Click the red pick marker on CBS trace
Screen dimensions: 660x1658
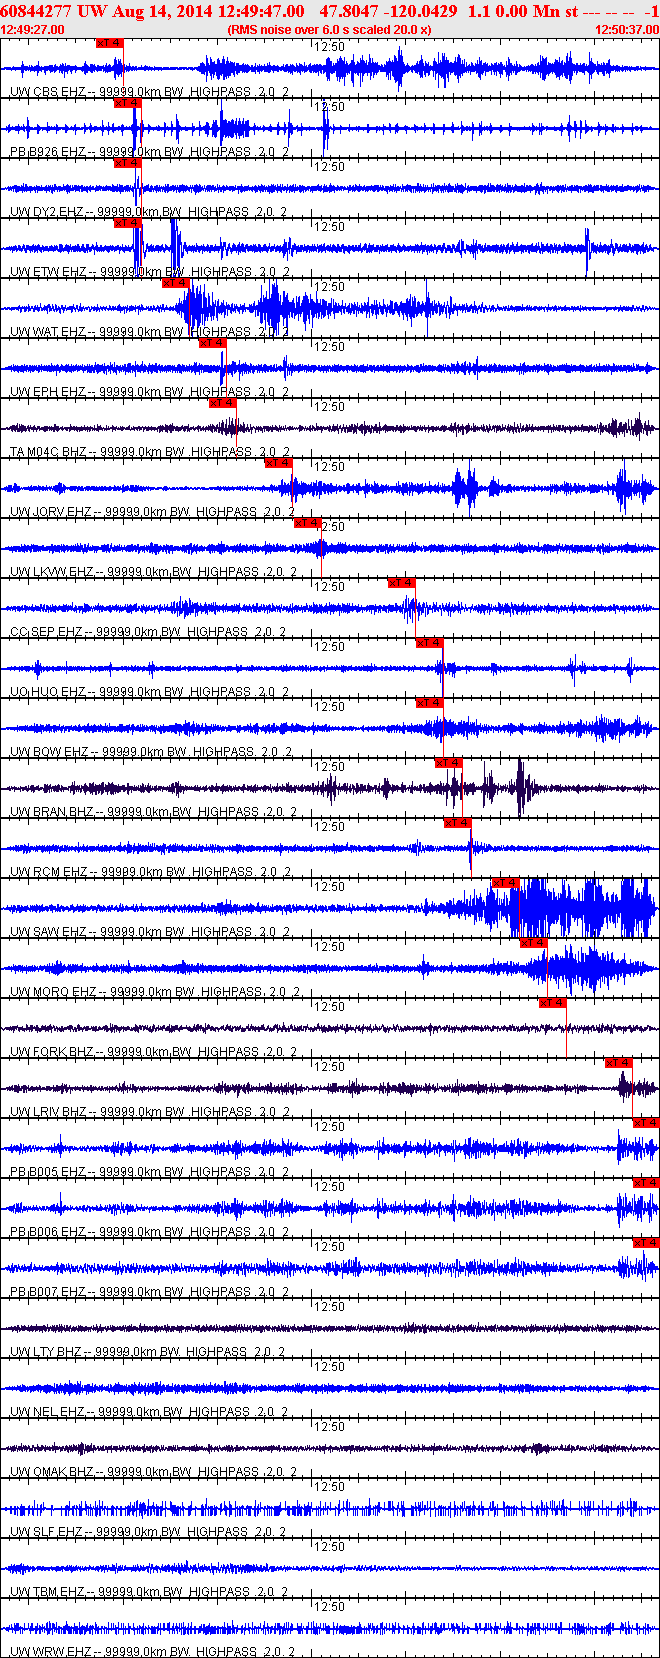point(110,43)
